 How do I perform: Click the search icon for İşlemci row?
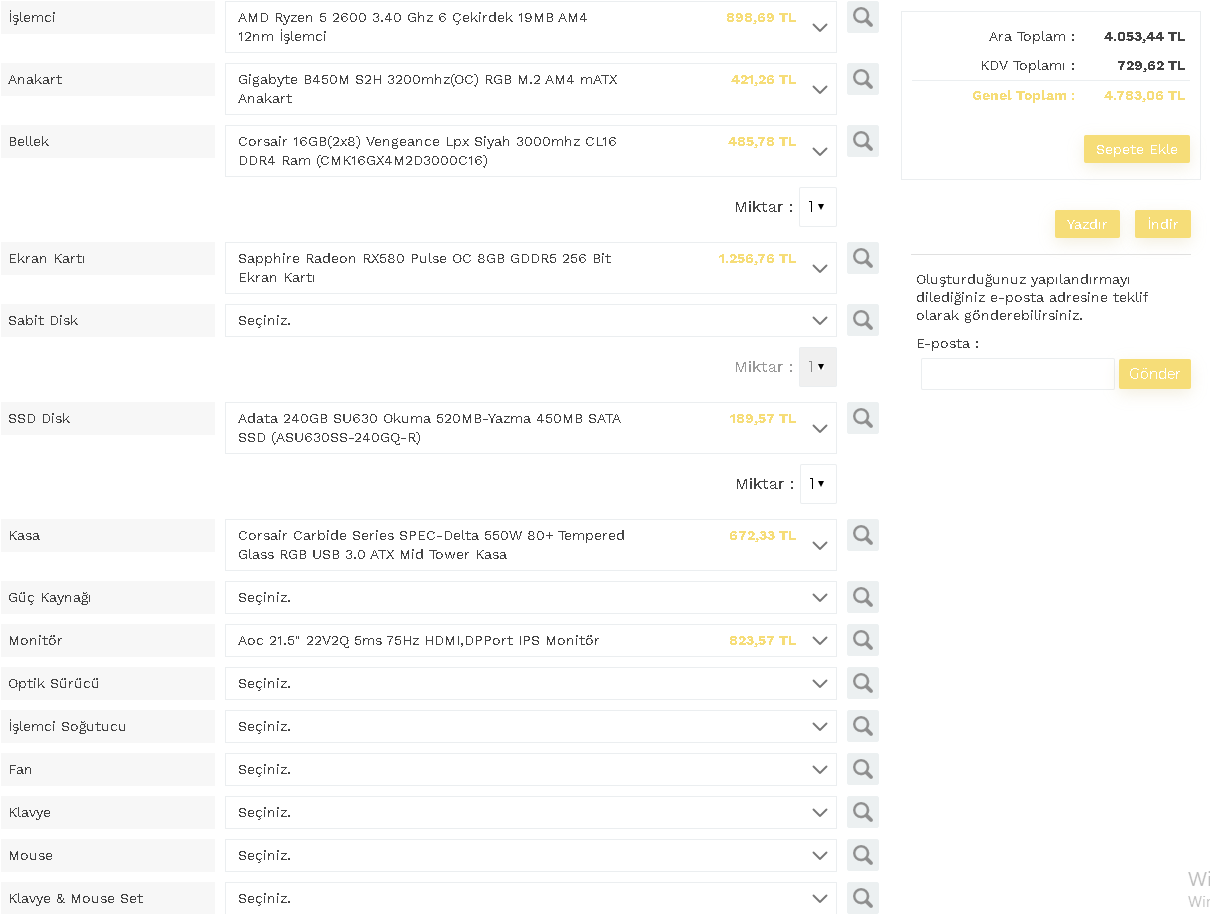point(862,17)
